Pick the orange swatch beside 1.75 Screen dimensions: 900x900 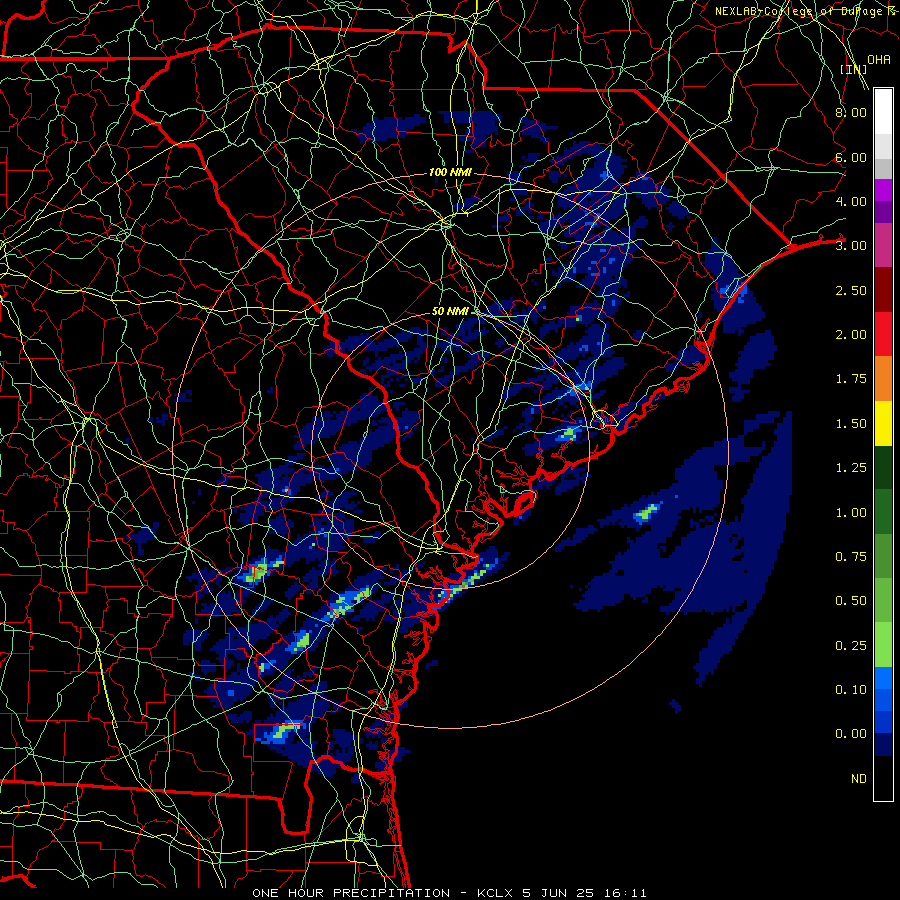point(883,379)
